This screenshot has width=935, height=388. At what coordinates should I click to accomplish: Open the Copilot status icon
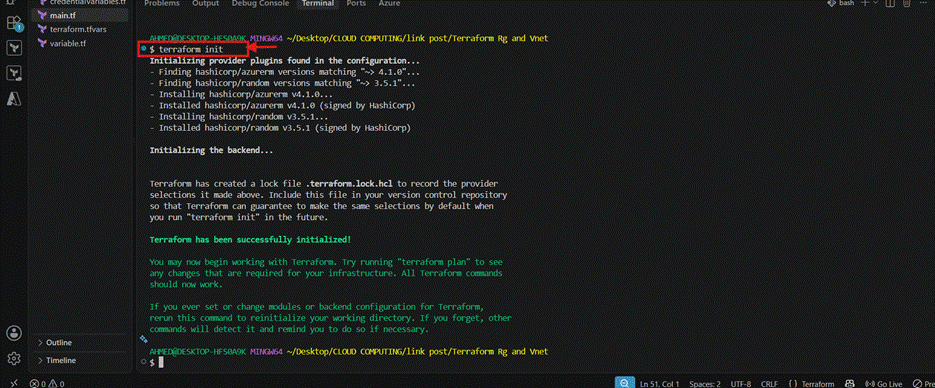pyautogui.click(x=850, y=384)
